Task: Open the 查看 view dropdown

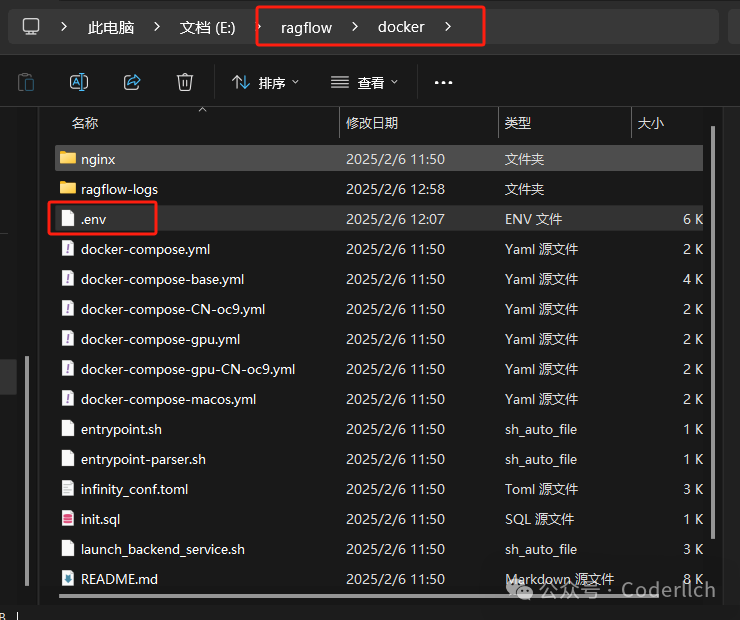Action: (364, 83)
